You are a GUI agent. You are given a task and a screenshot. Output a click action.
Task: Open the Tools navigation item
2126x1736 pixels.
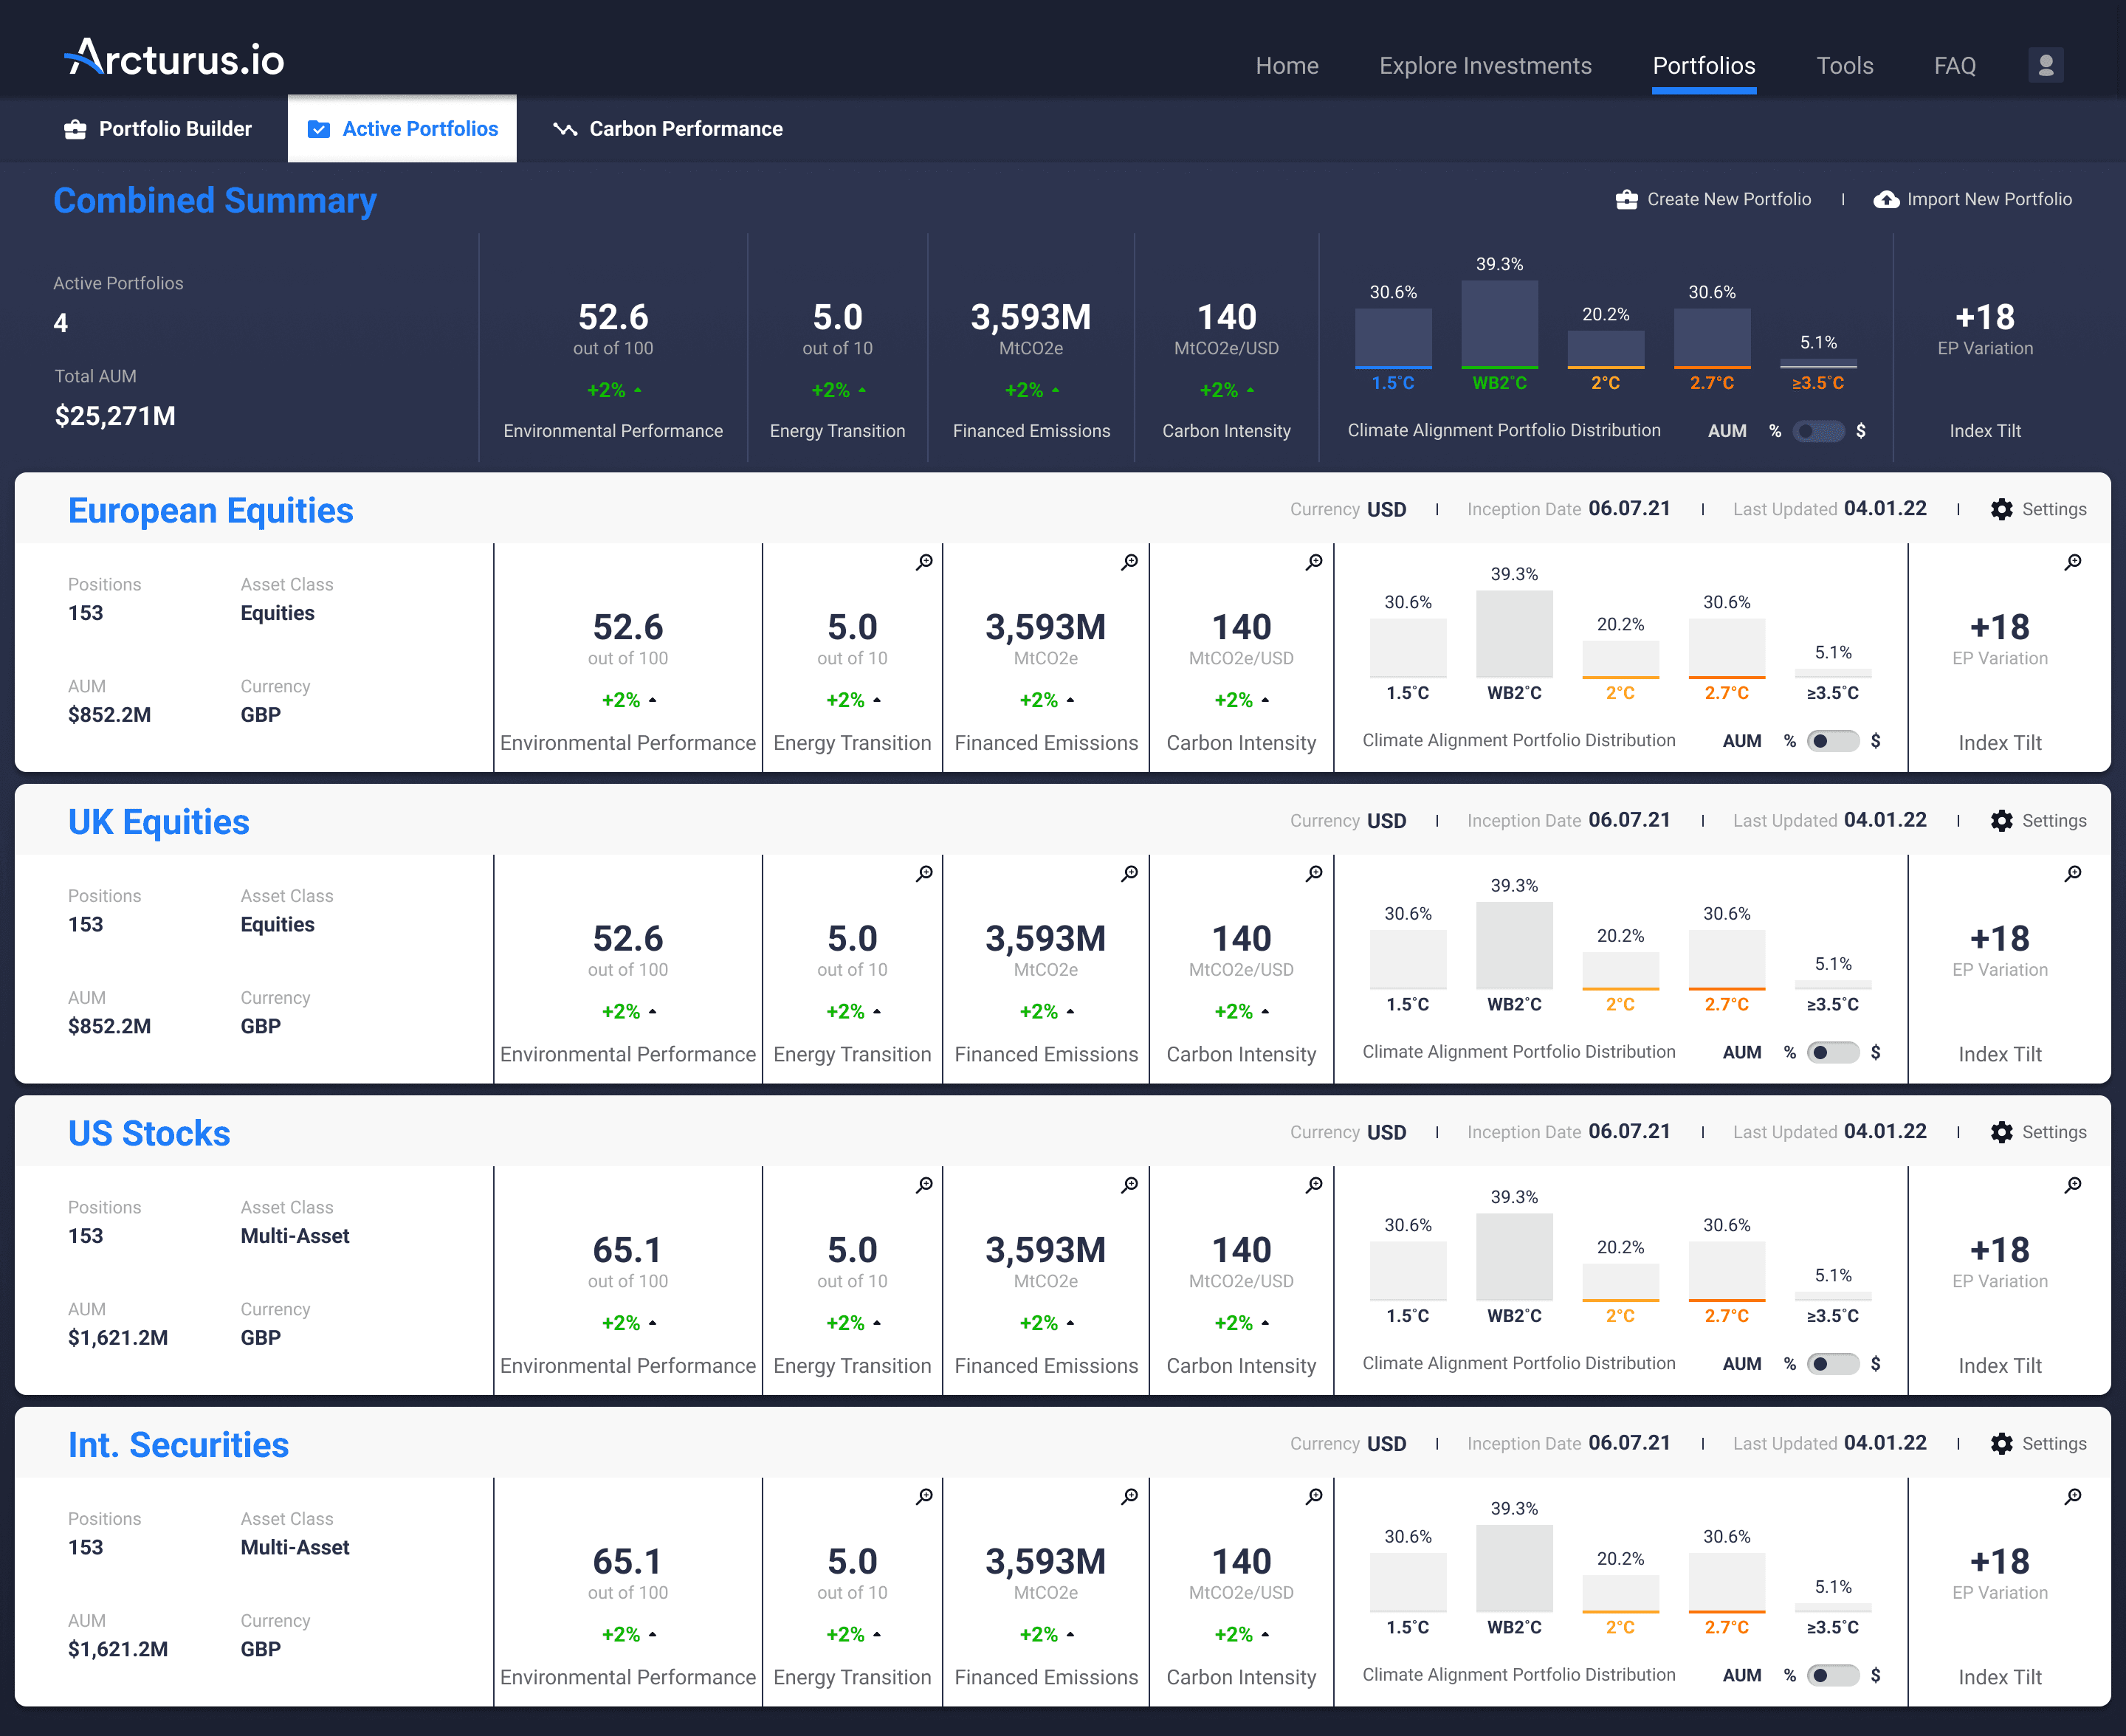[x=1844, y=66]
